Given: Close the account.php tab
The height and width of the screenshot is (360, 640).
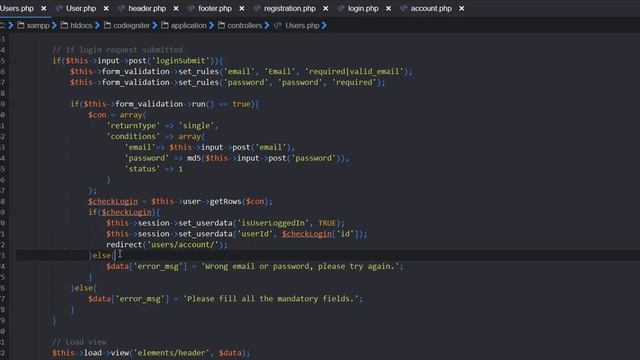Looking at the screenshot, I should coord(461,8).
